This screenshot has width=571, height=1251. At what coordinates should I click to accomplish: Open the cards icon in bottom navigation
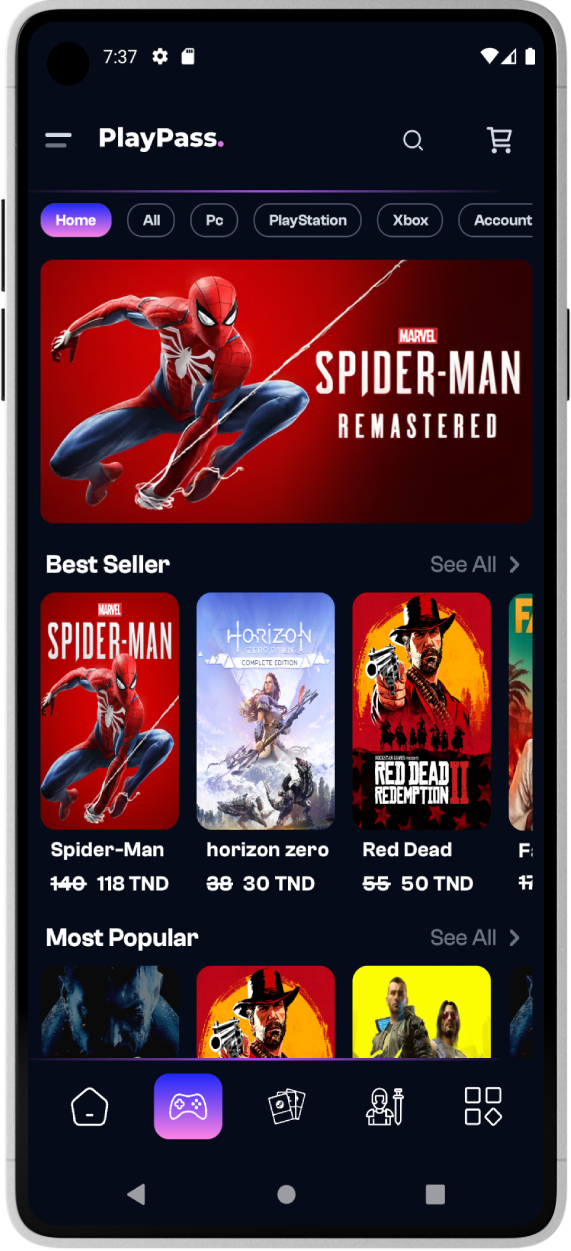pos(286,1107)
